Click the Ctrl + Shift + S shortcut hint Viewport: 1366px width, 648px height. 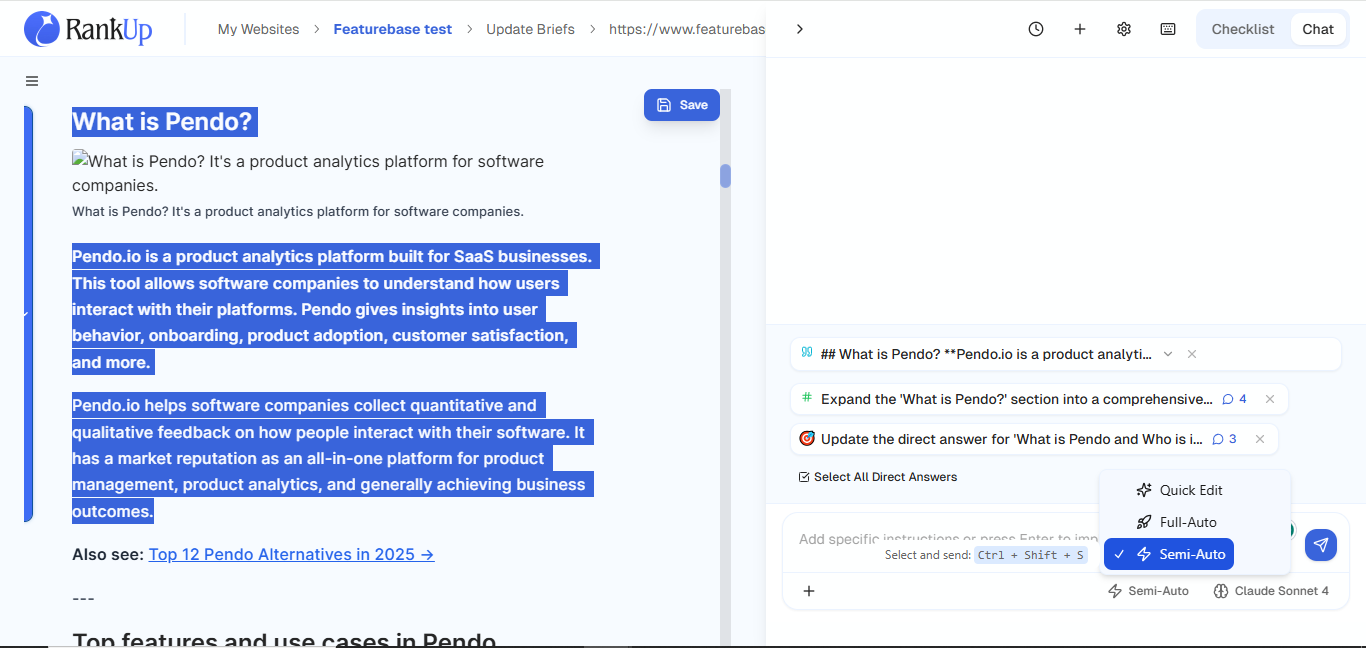(1031, 555)
